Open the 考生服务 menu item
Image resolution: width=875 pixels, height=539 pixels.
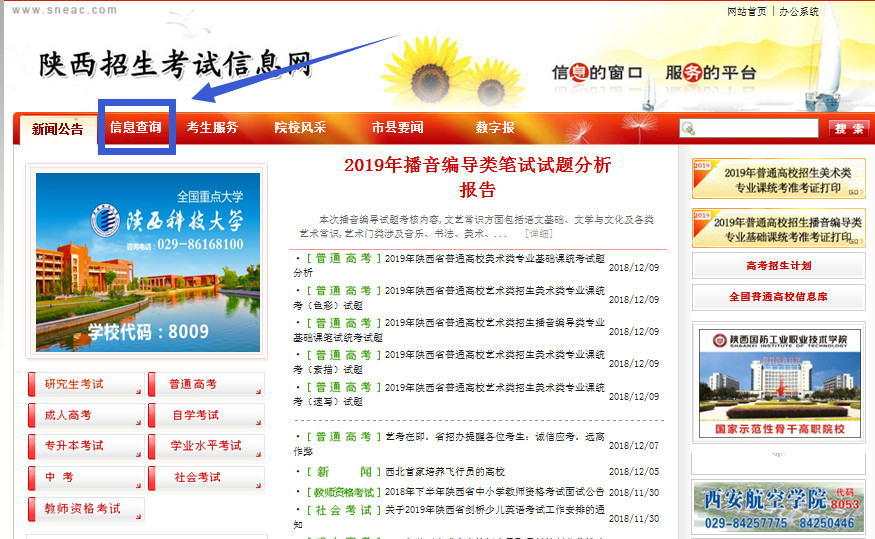tap(212, 128)
